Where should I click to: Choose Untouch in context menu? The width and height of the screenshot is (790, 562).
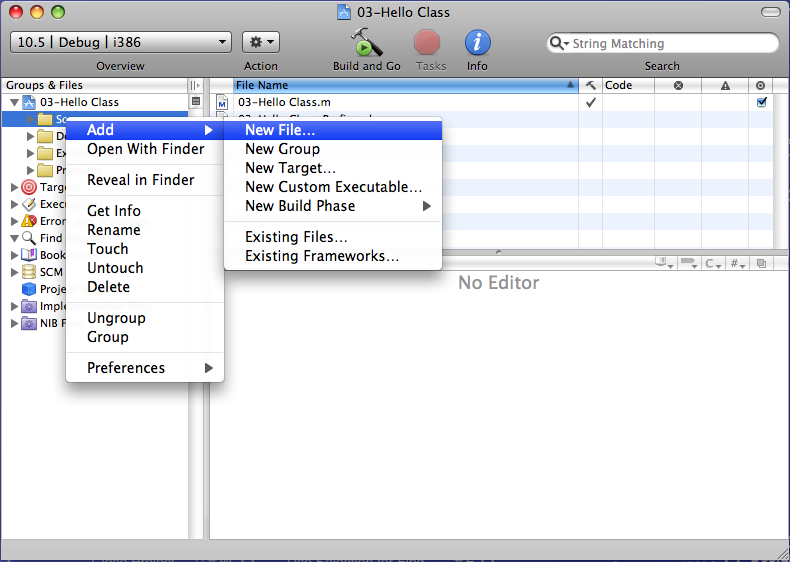(x=145, y=268)
